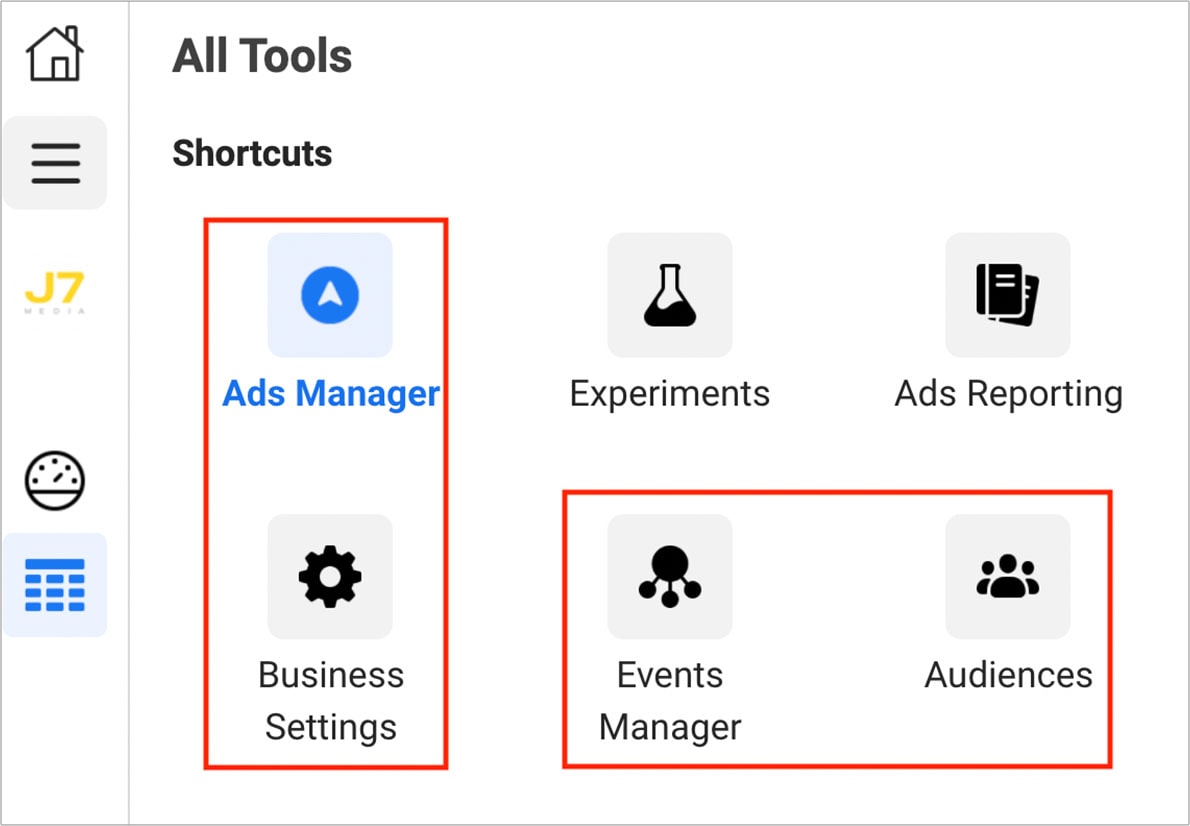Click the Home icon in the sidebar
This screenshot has height=826, width=1190.
click(55, 52)
